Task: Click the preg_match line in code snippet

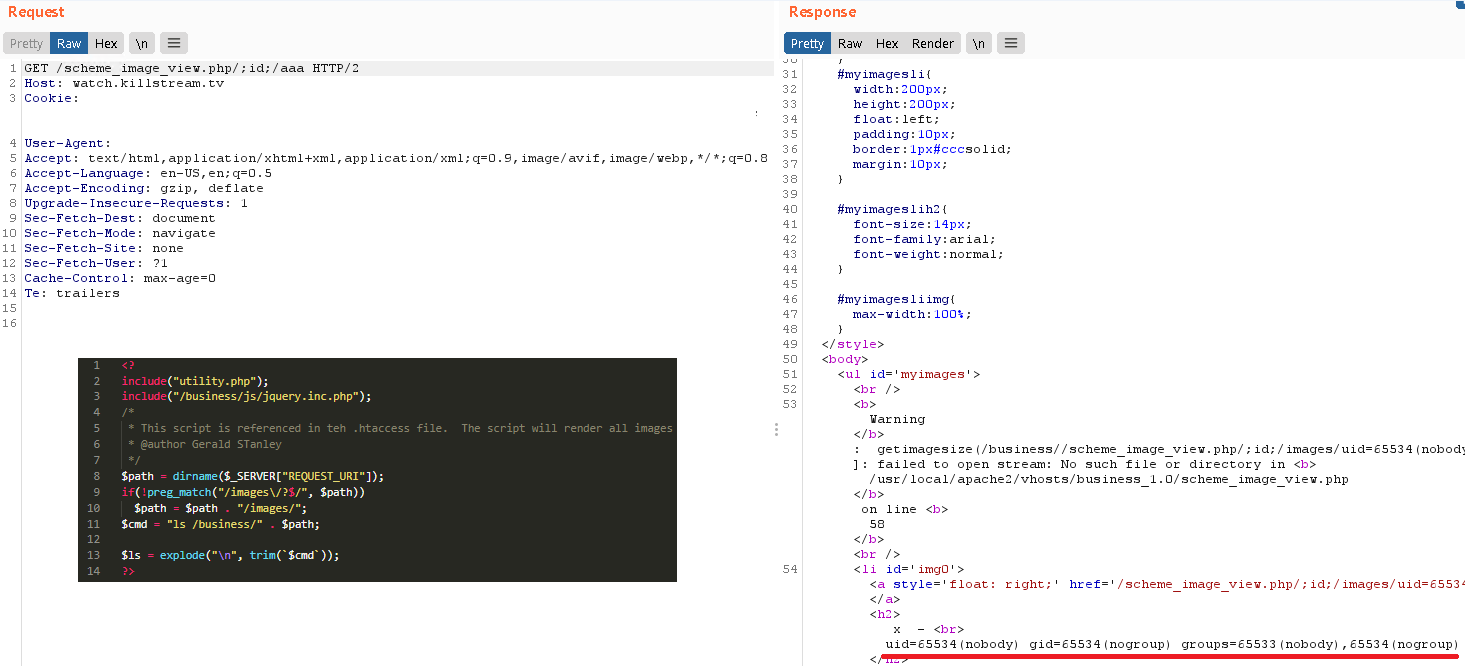Action: pyautogui.click(x=243, y=492)
